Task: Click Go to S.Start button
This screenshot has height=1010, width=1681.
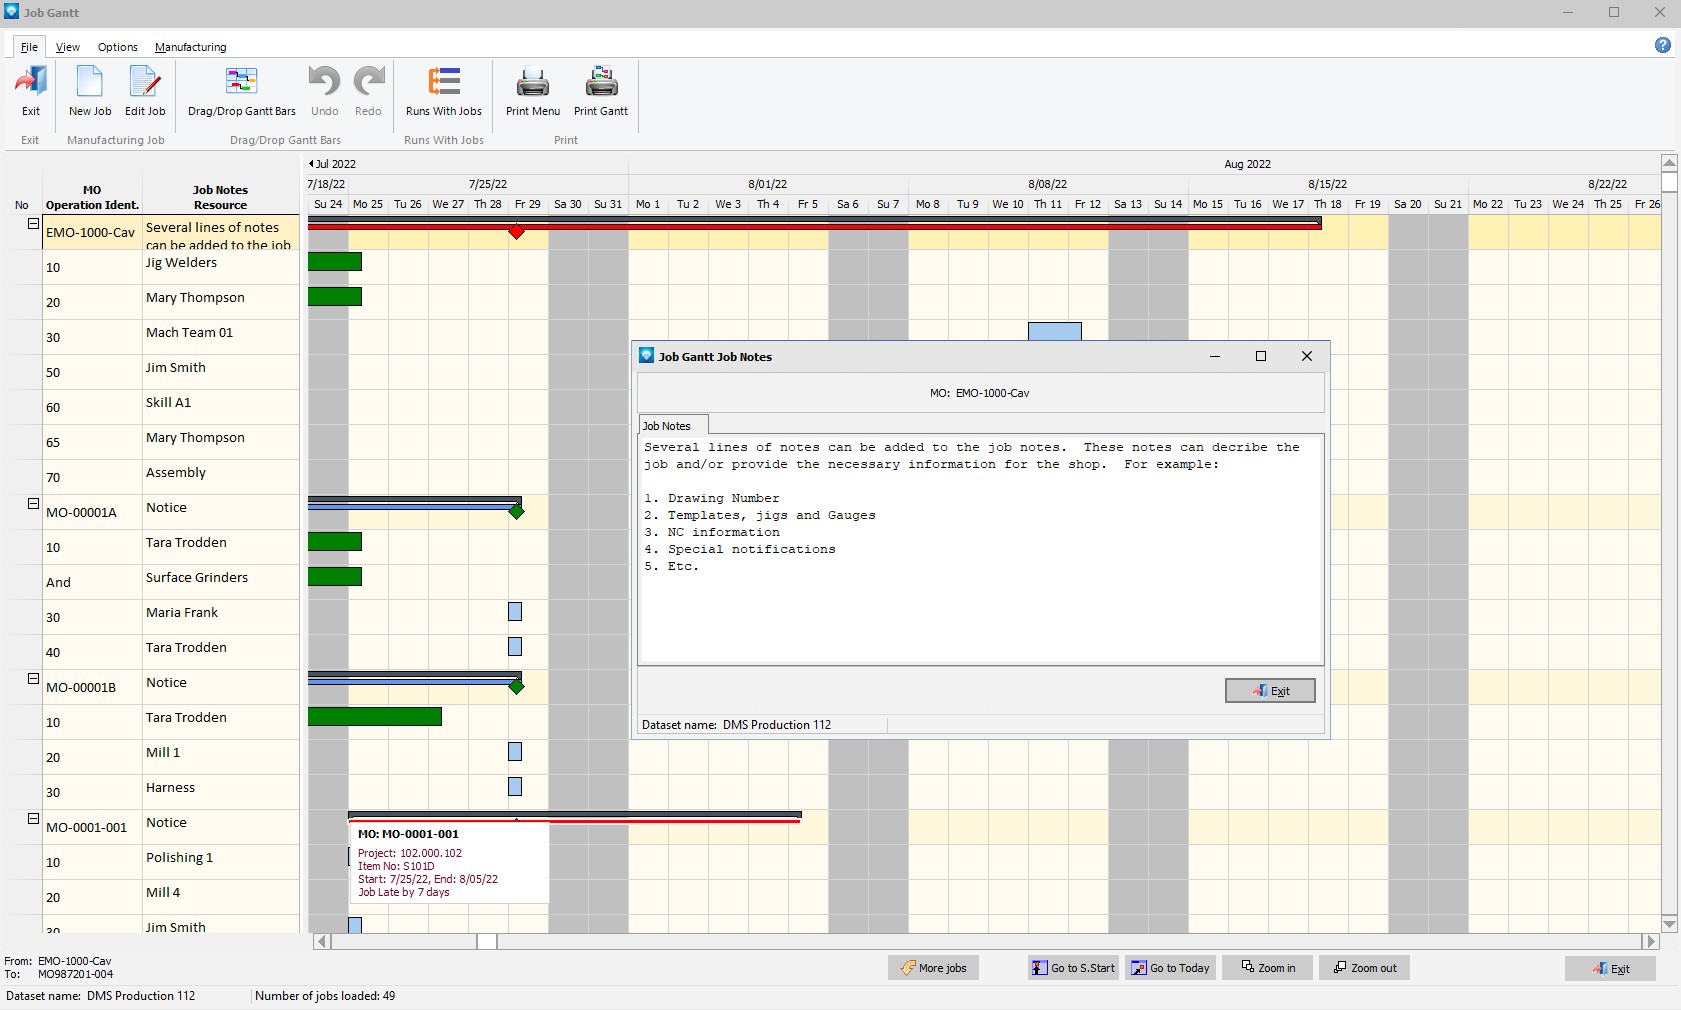Action: [1073, 968]
